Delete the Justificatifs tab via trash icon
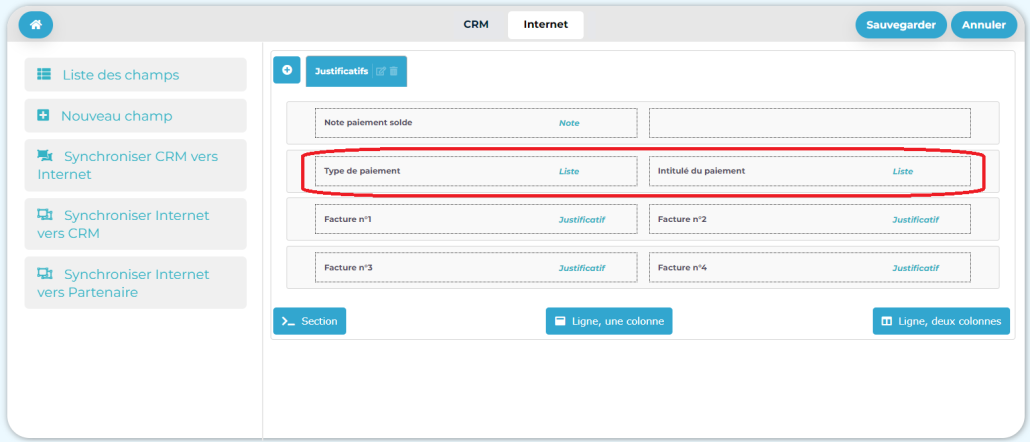1030x442 pixels. pyautogui.click(x=393, y=71)
